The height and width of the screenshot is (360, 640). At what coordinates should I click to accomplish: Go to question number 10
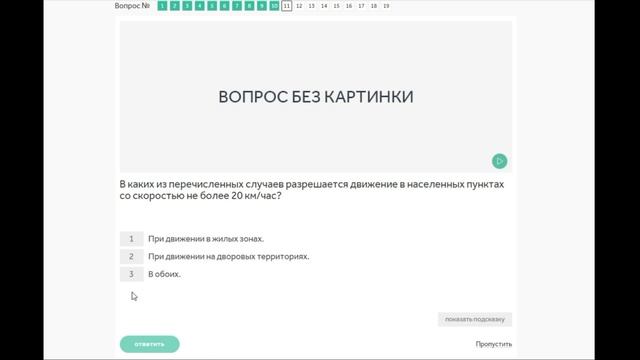point(274,6)
